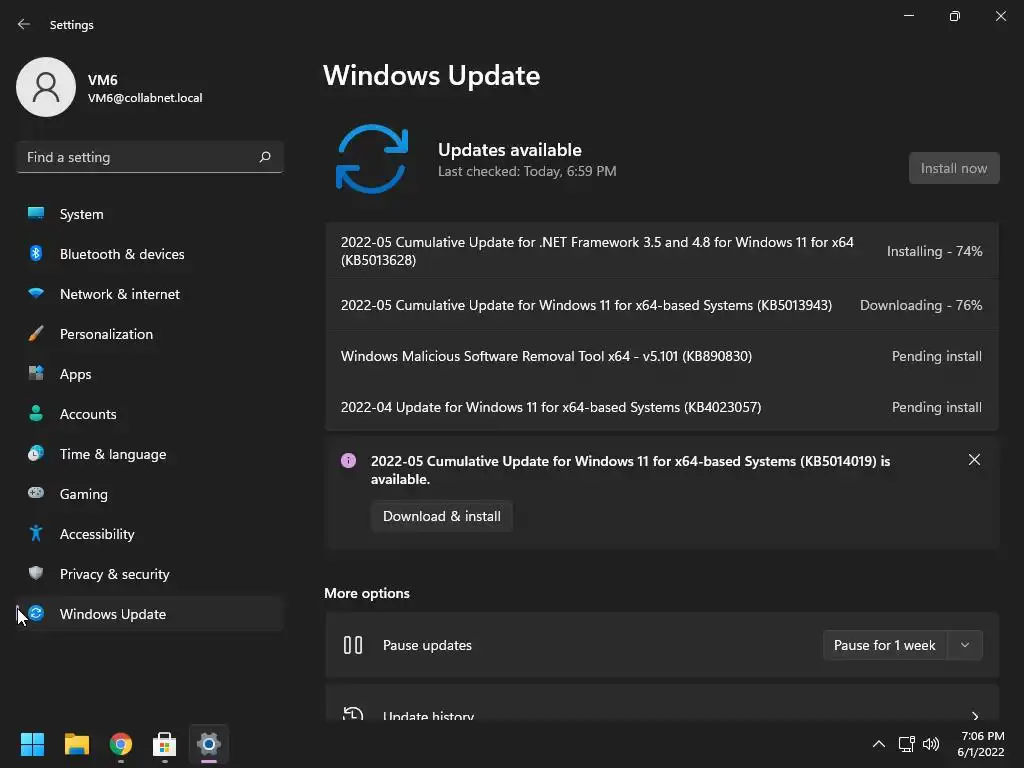This screenshot has width=1024, height=768.
Task: Click the VM6@collabnet.local account email
Action: 145,98
